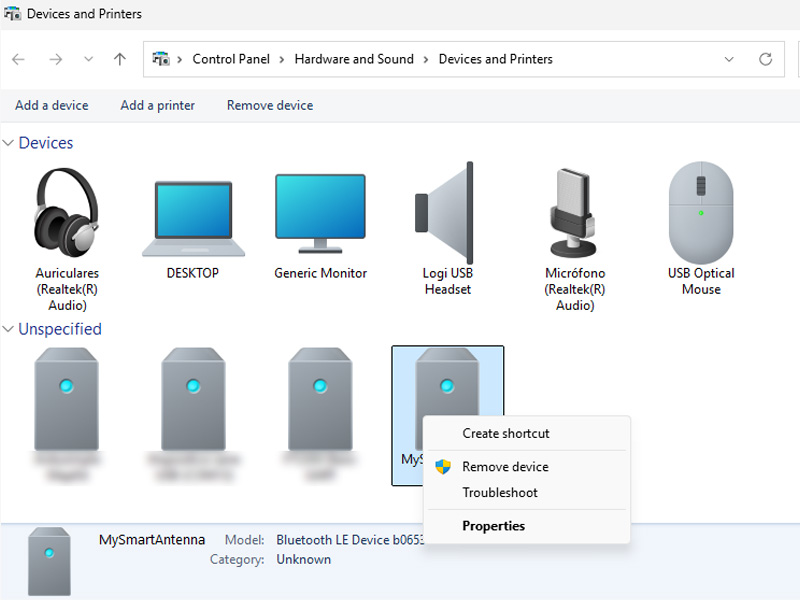The width and height of the screenshot is (800, 600).
Task: Open the address bar history dropdown
Action: click(729, 59)
